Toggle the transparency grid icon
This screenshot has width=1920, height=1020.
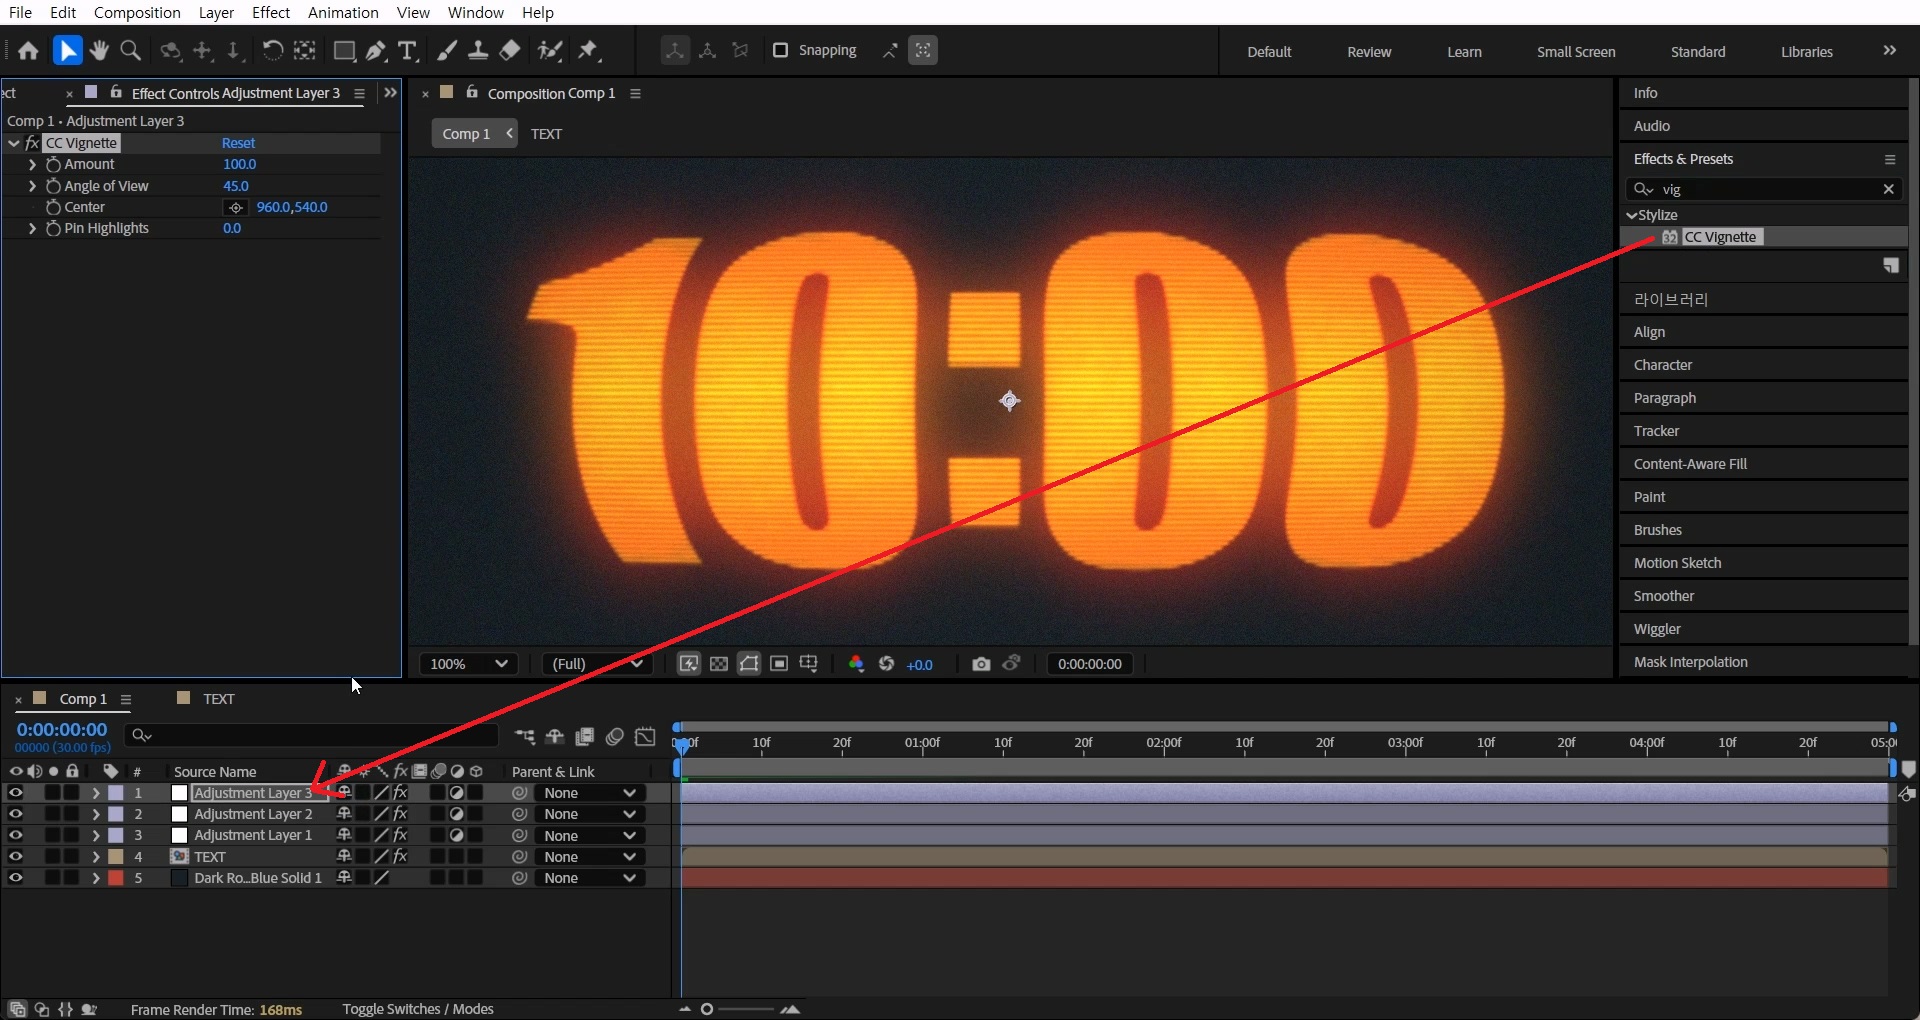coord(719,664)
